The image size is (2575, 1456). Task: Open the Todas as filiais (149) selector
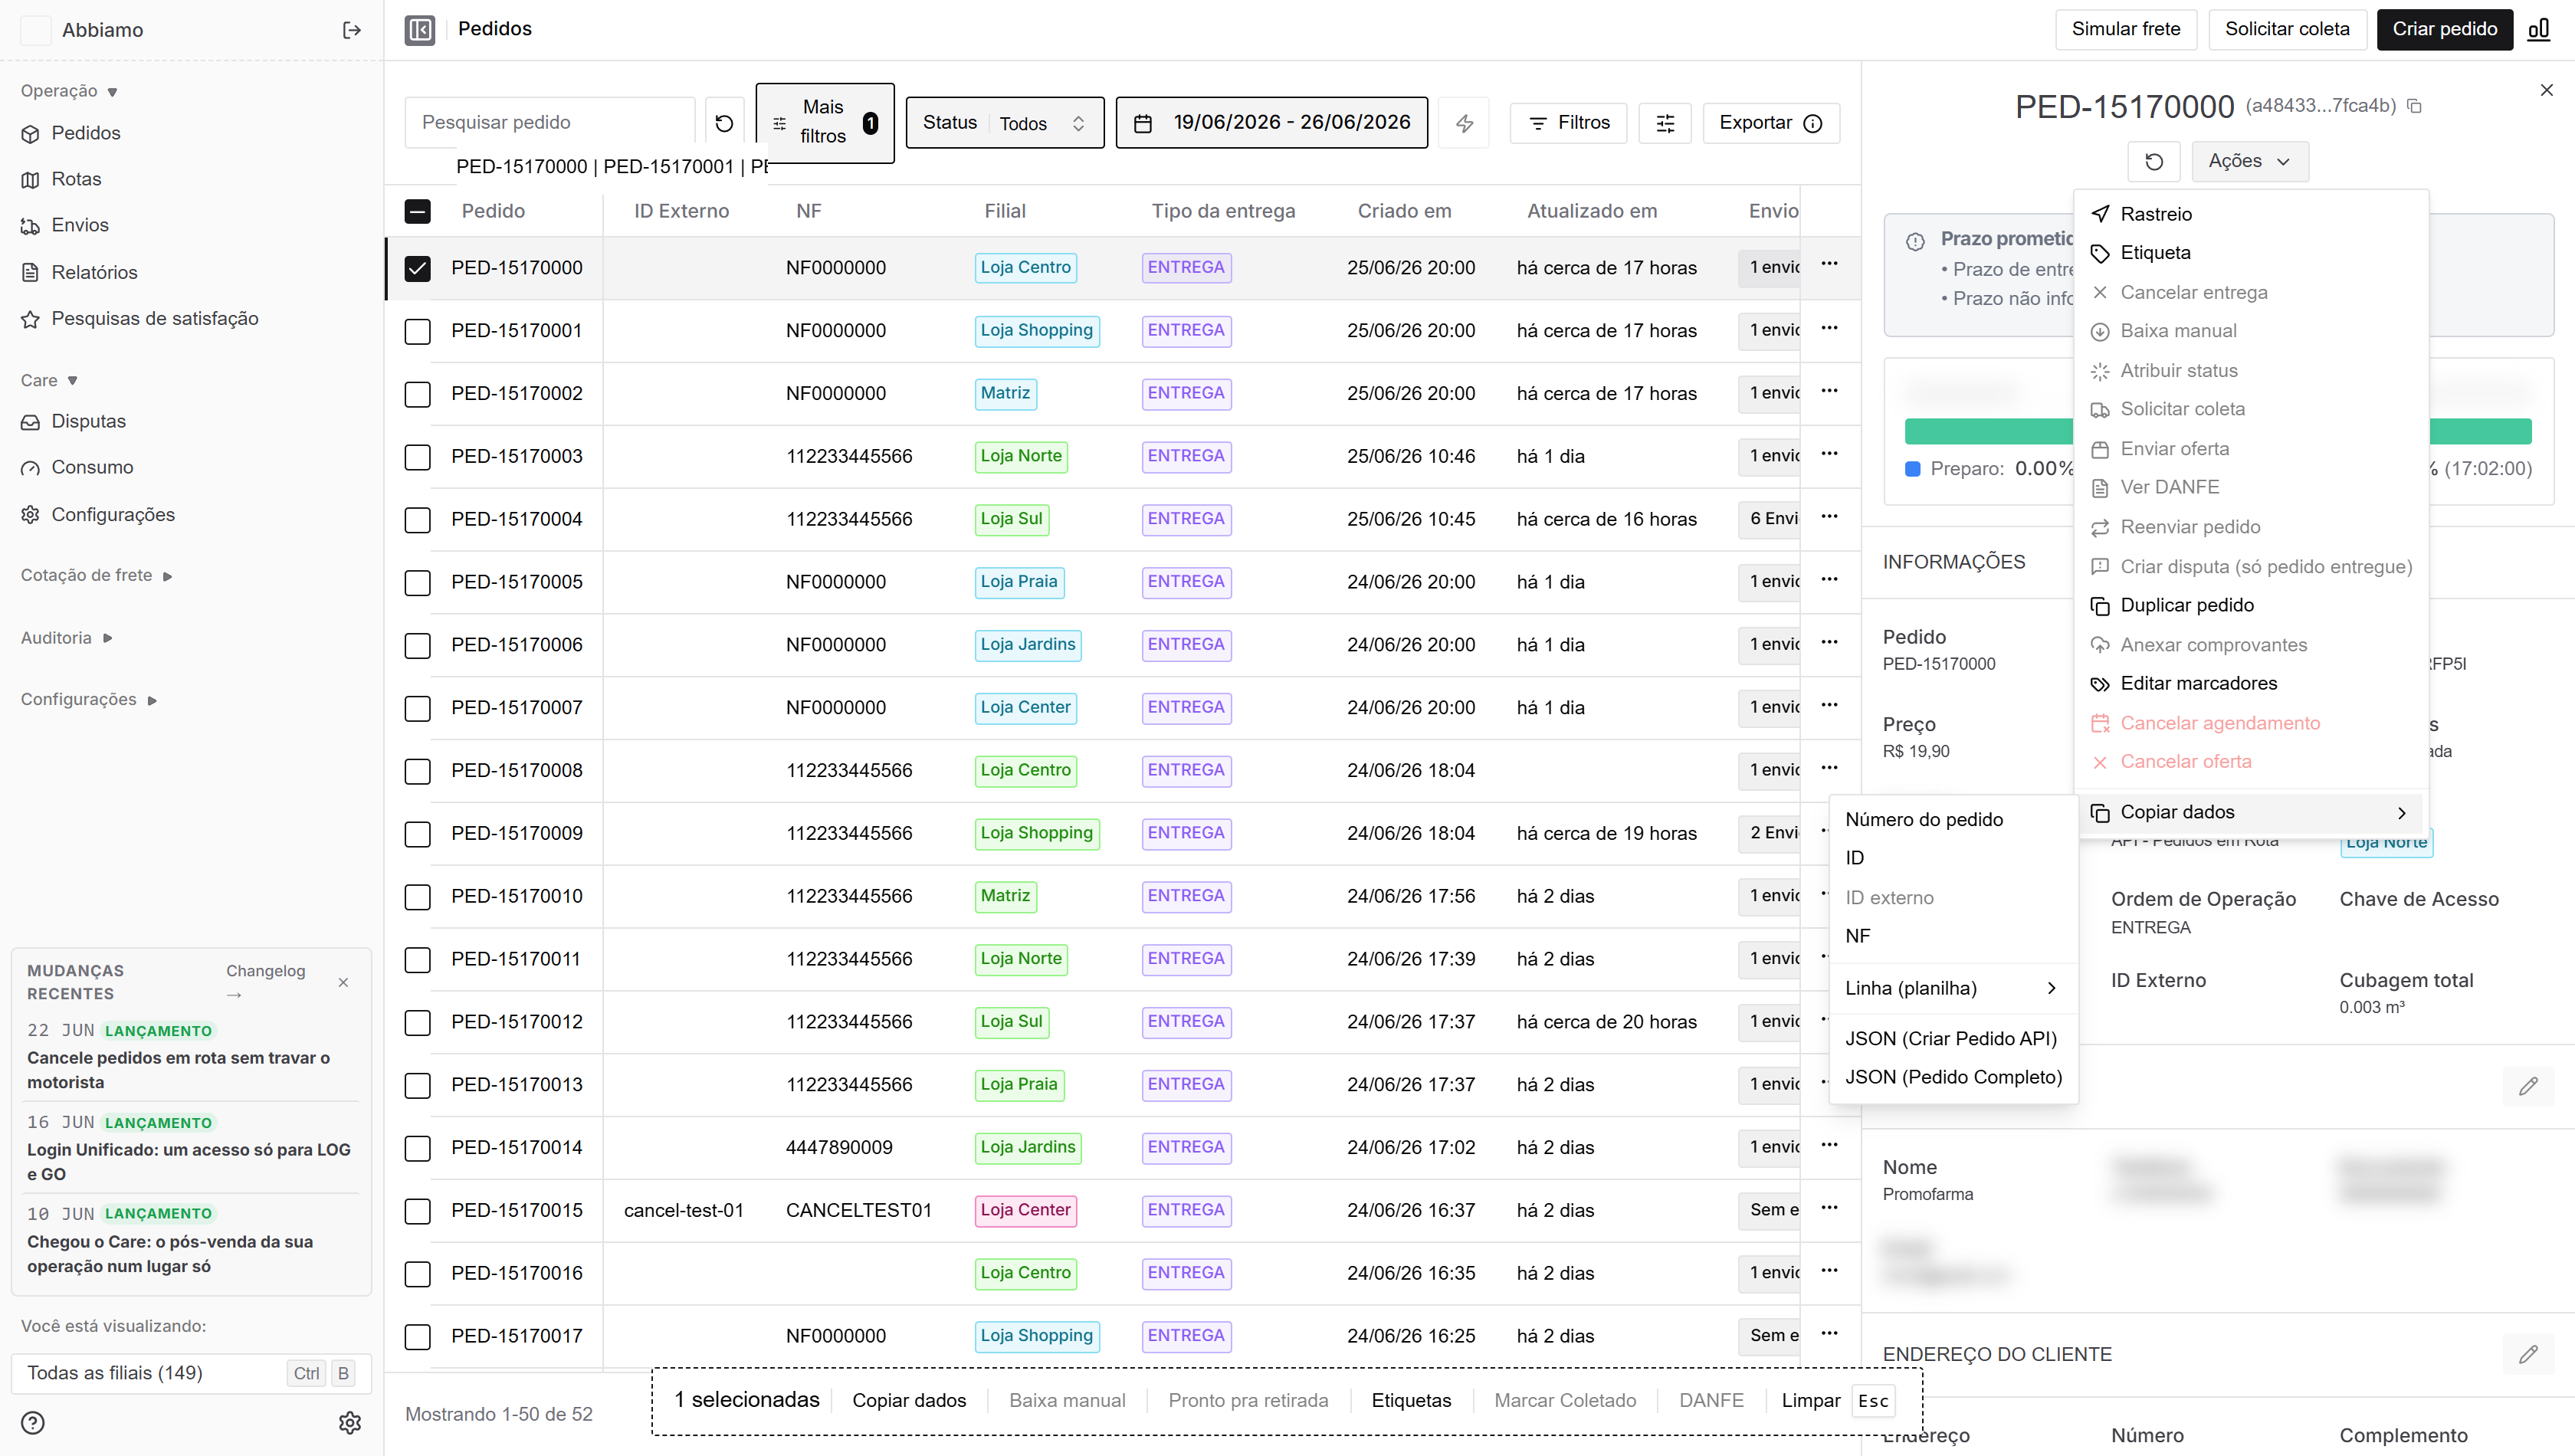coord(191,1373)
